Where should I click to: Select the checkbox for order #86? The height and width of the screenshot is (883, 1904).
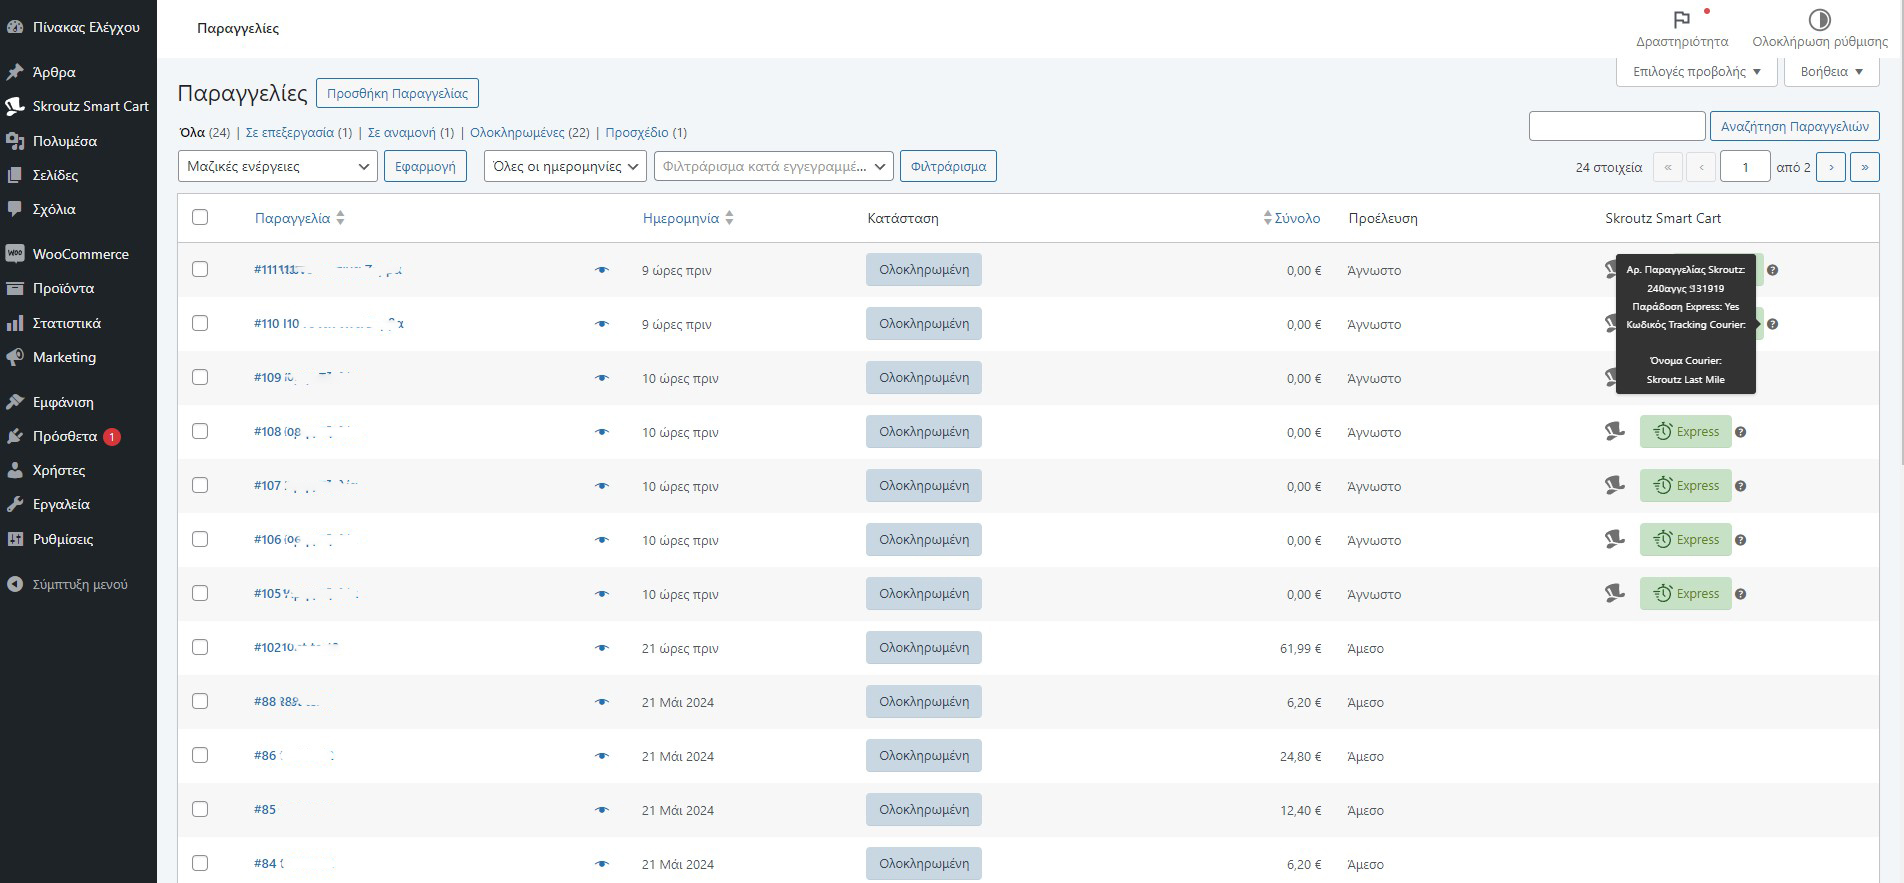(200, 756)
